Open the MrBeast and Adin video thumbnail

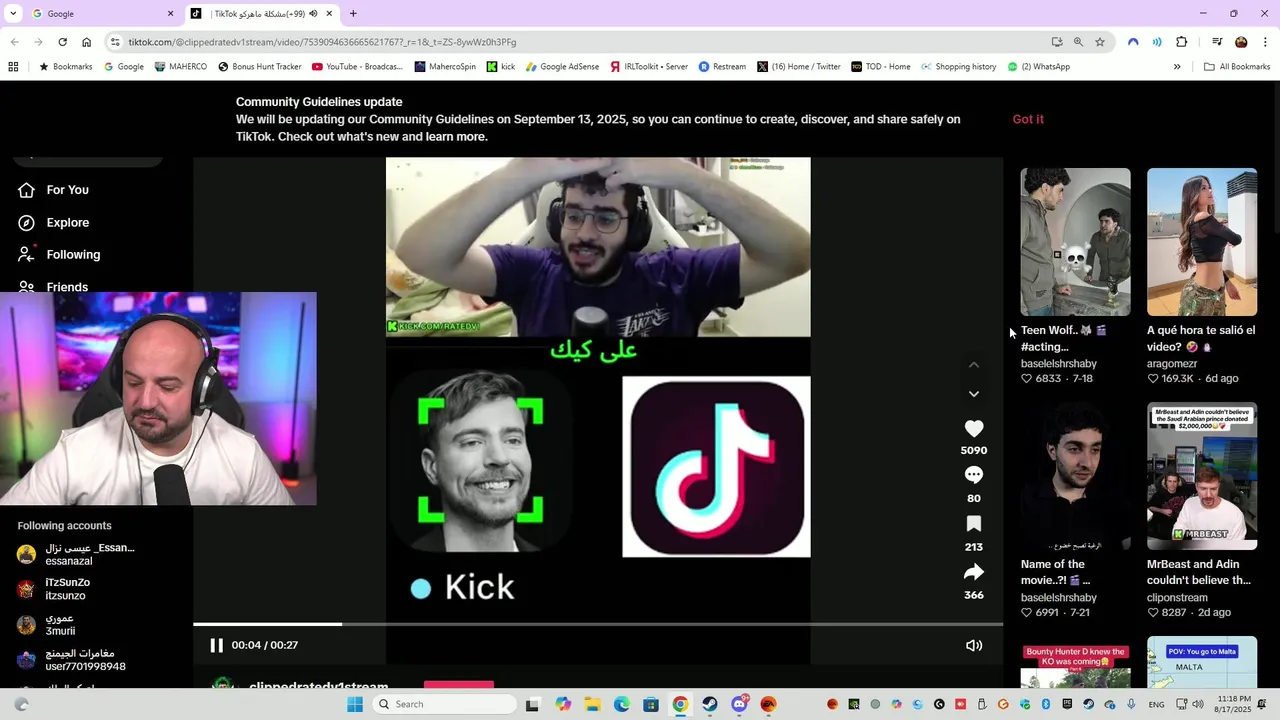click(1202, 476)
